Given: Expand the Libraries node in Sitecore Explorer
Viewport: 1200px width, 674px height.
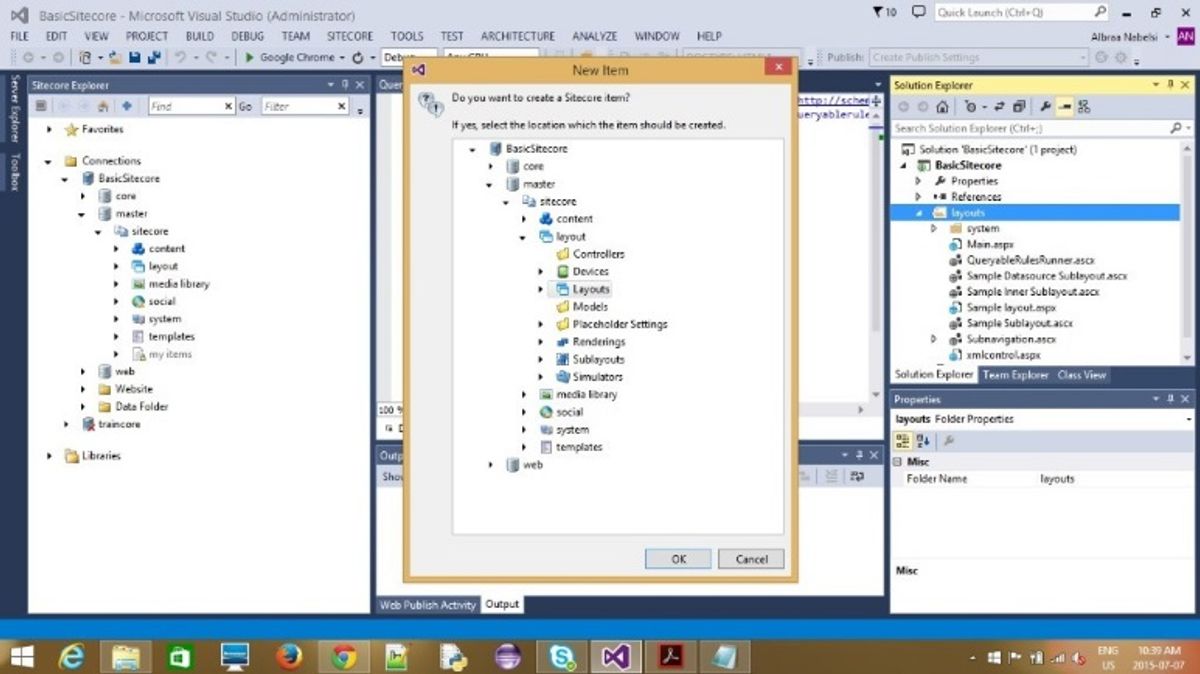Looking at the screenshot, I should pyautogui.click(x=48, y=456).
